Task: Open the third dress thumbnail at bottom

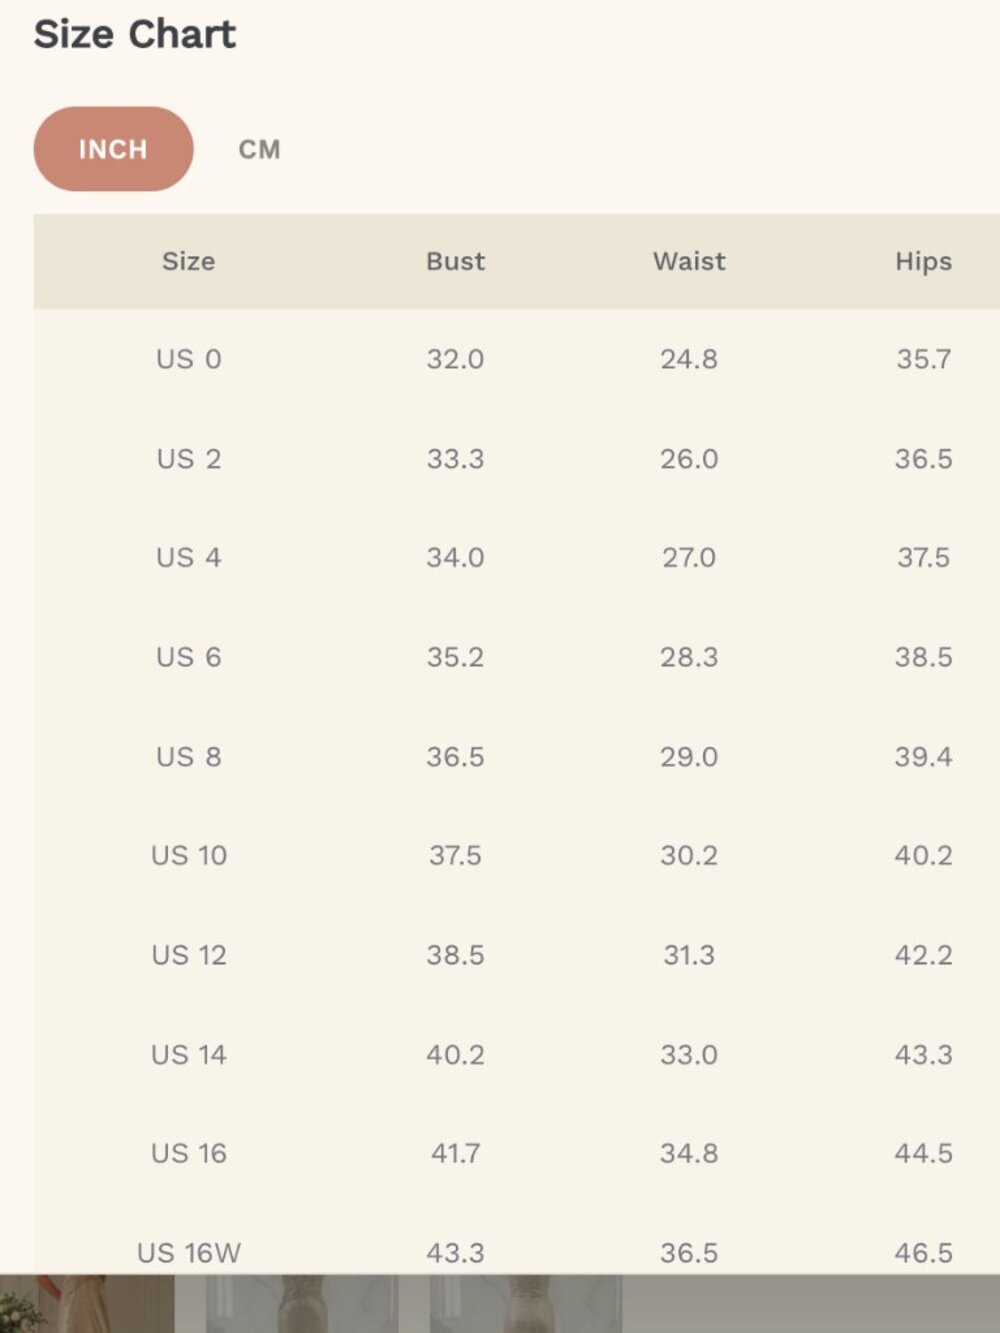Action: click(526, 1304)
